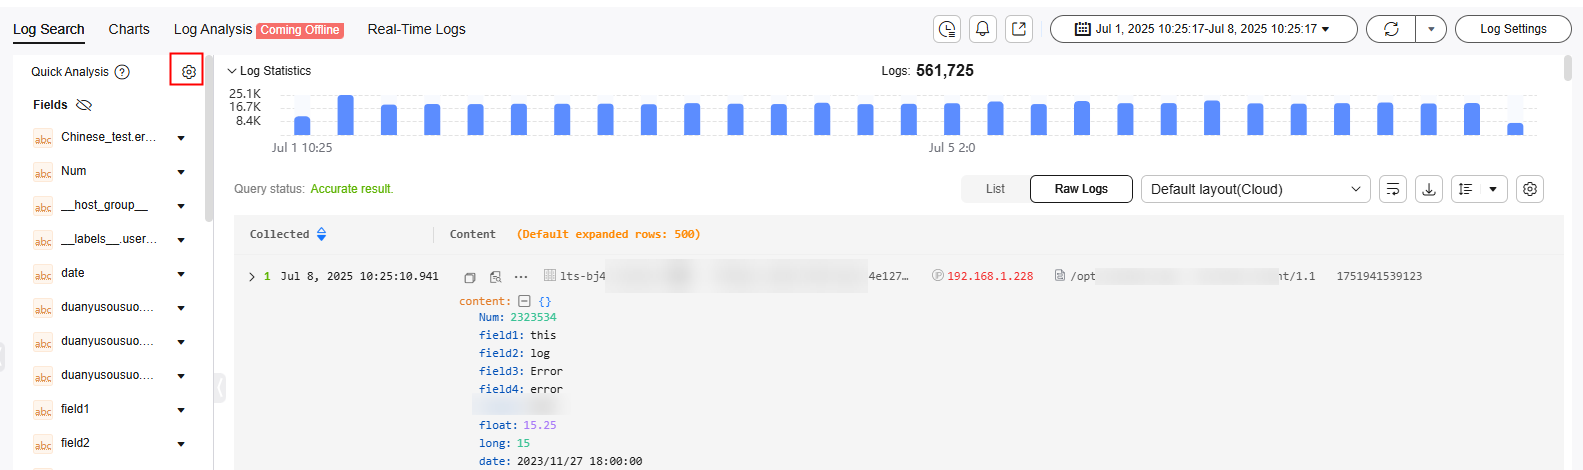Open the layout settings gear near download

(x=1530, y=189)
